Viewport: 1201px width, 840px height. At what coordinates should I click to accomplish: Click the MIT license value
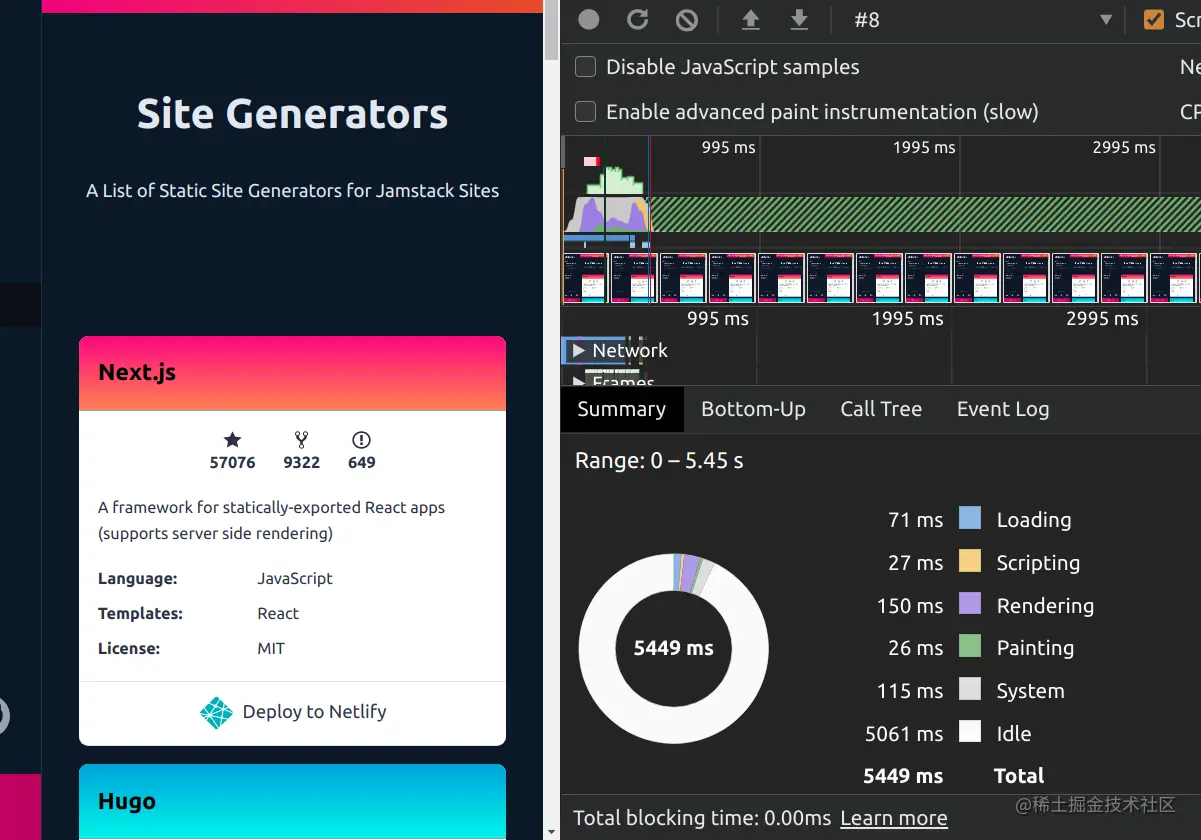271,649
